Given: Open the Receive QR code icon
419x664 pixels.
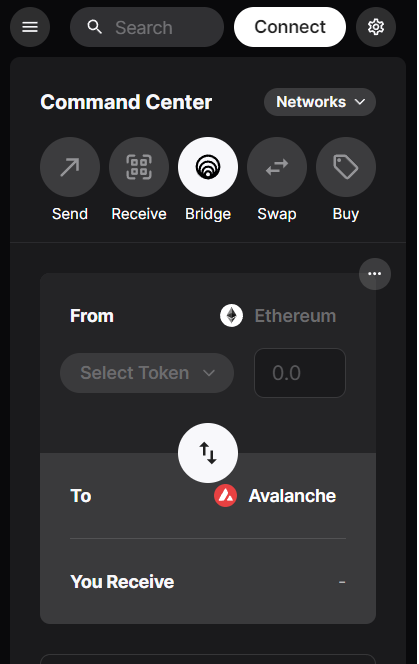Looking at the screenshot, I should pyautogui.click(x=139, y=167).
